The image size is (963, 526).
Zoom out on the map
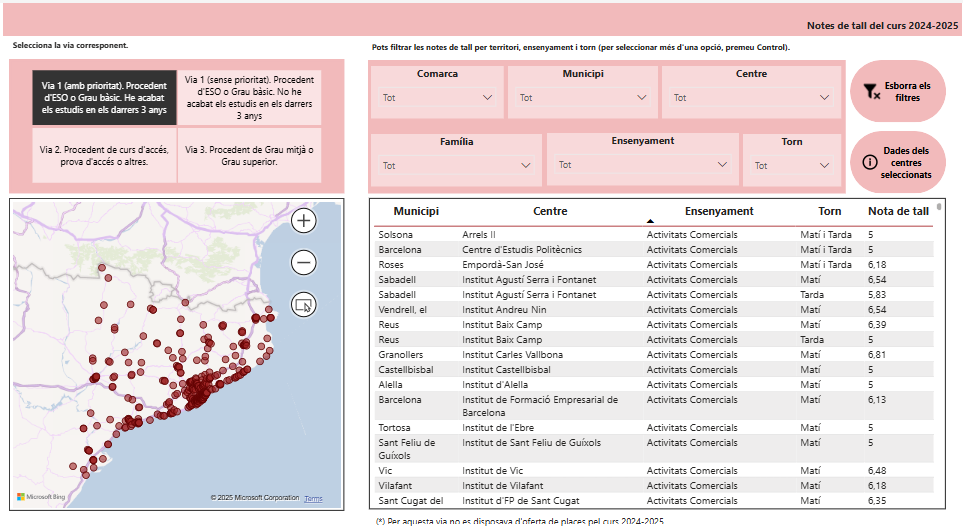click(304, 263)
